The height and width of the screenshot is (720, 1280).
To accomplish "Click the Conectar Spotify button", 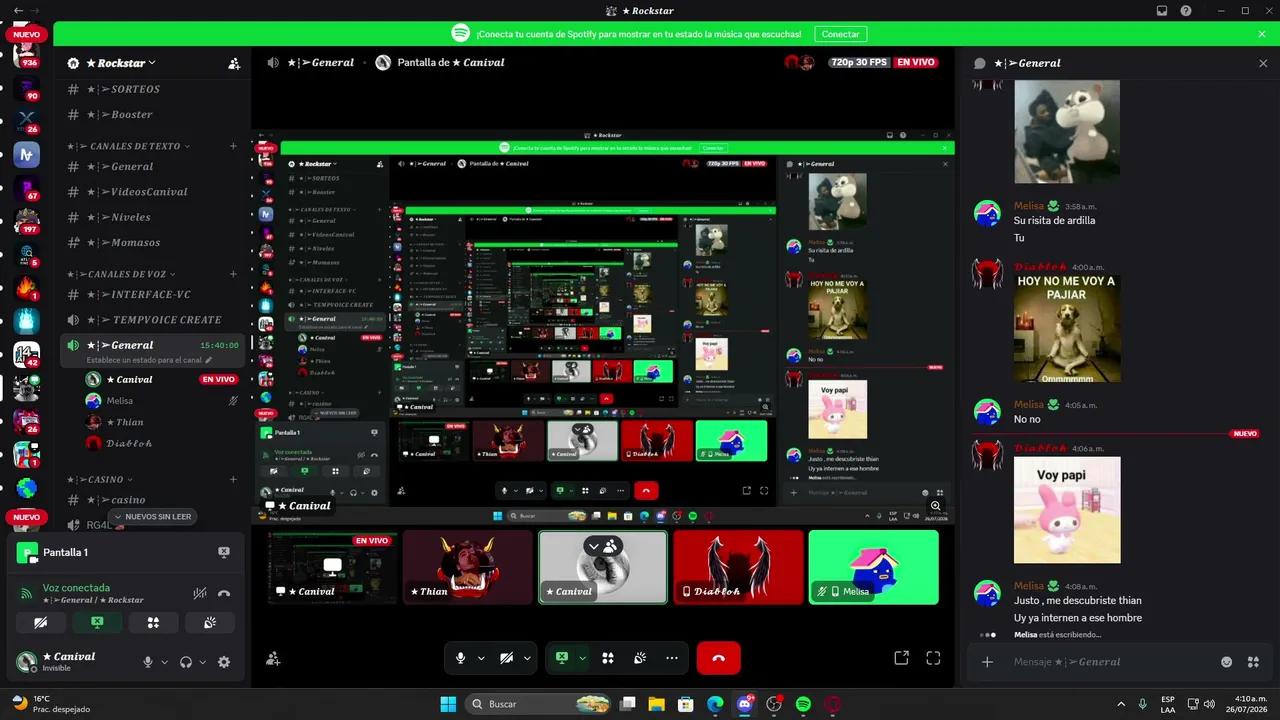I will [x=840, y=34].
